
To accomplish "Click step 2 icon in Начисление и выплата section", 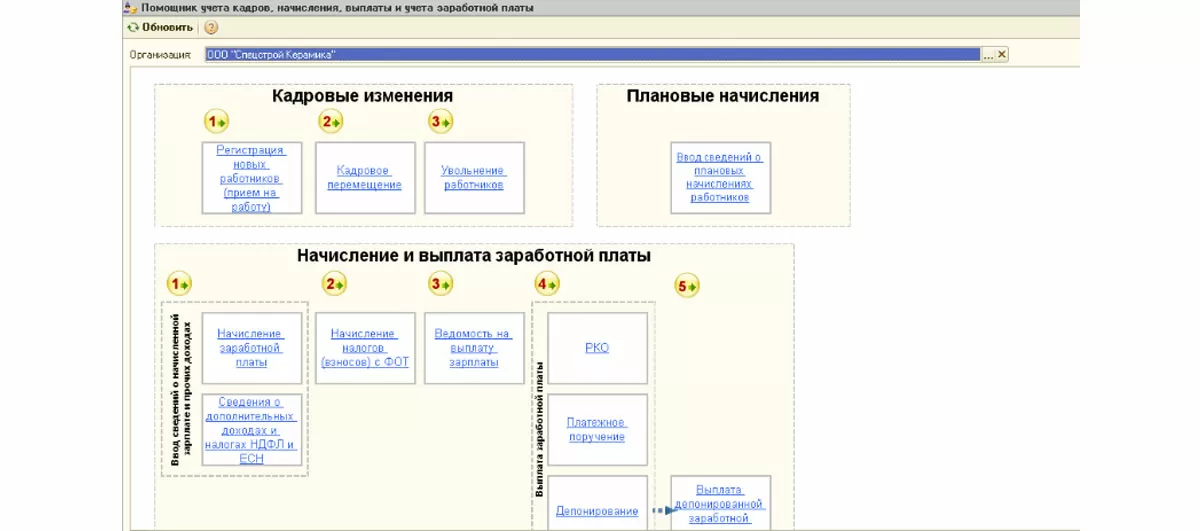I will pyautogui.click(x=334, y=285).
